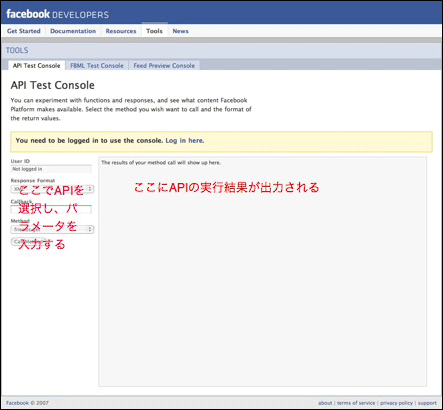Open the privacy policy footer link

pyautogui.click(x=396, y=403)
